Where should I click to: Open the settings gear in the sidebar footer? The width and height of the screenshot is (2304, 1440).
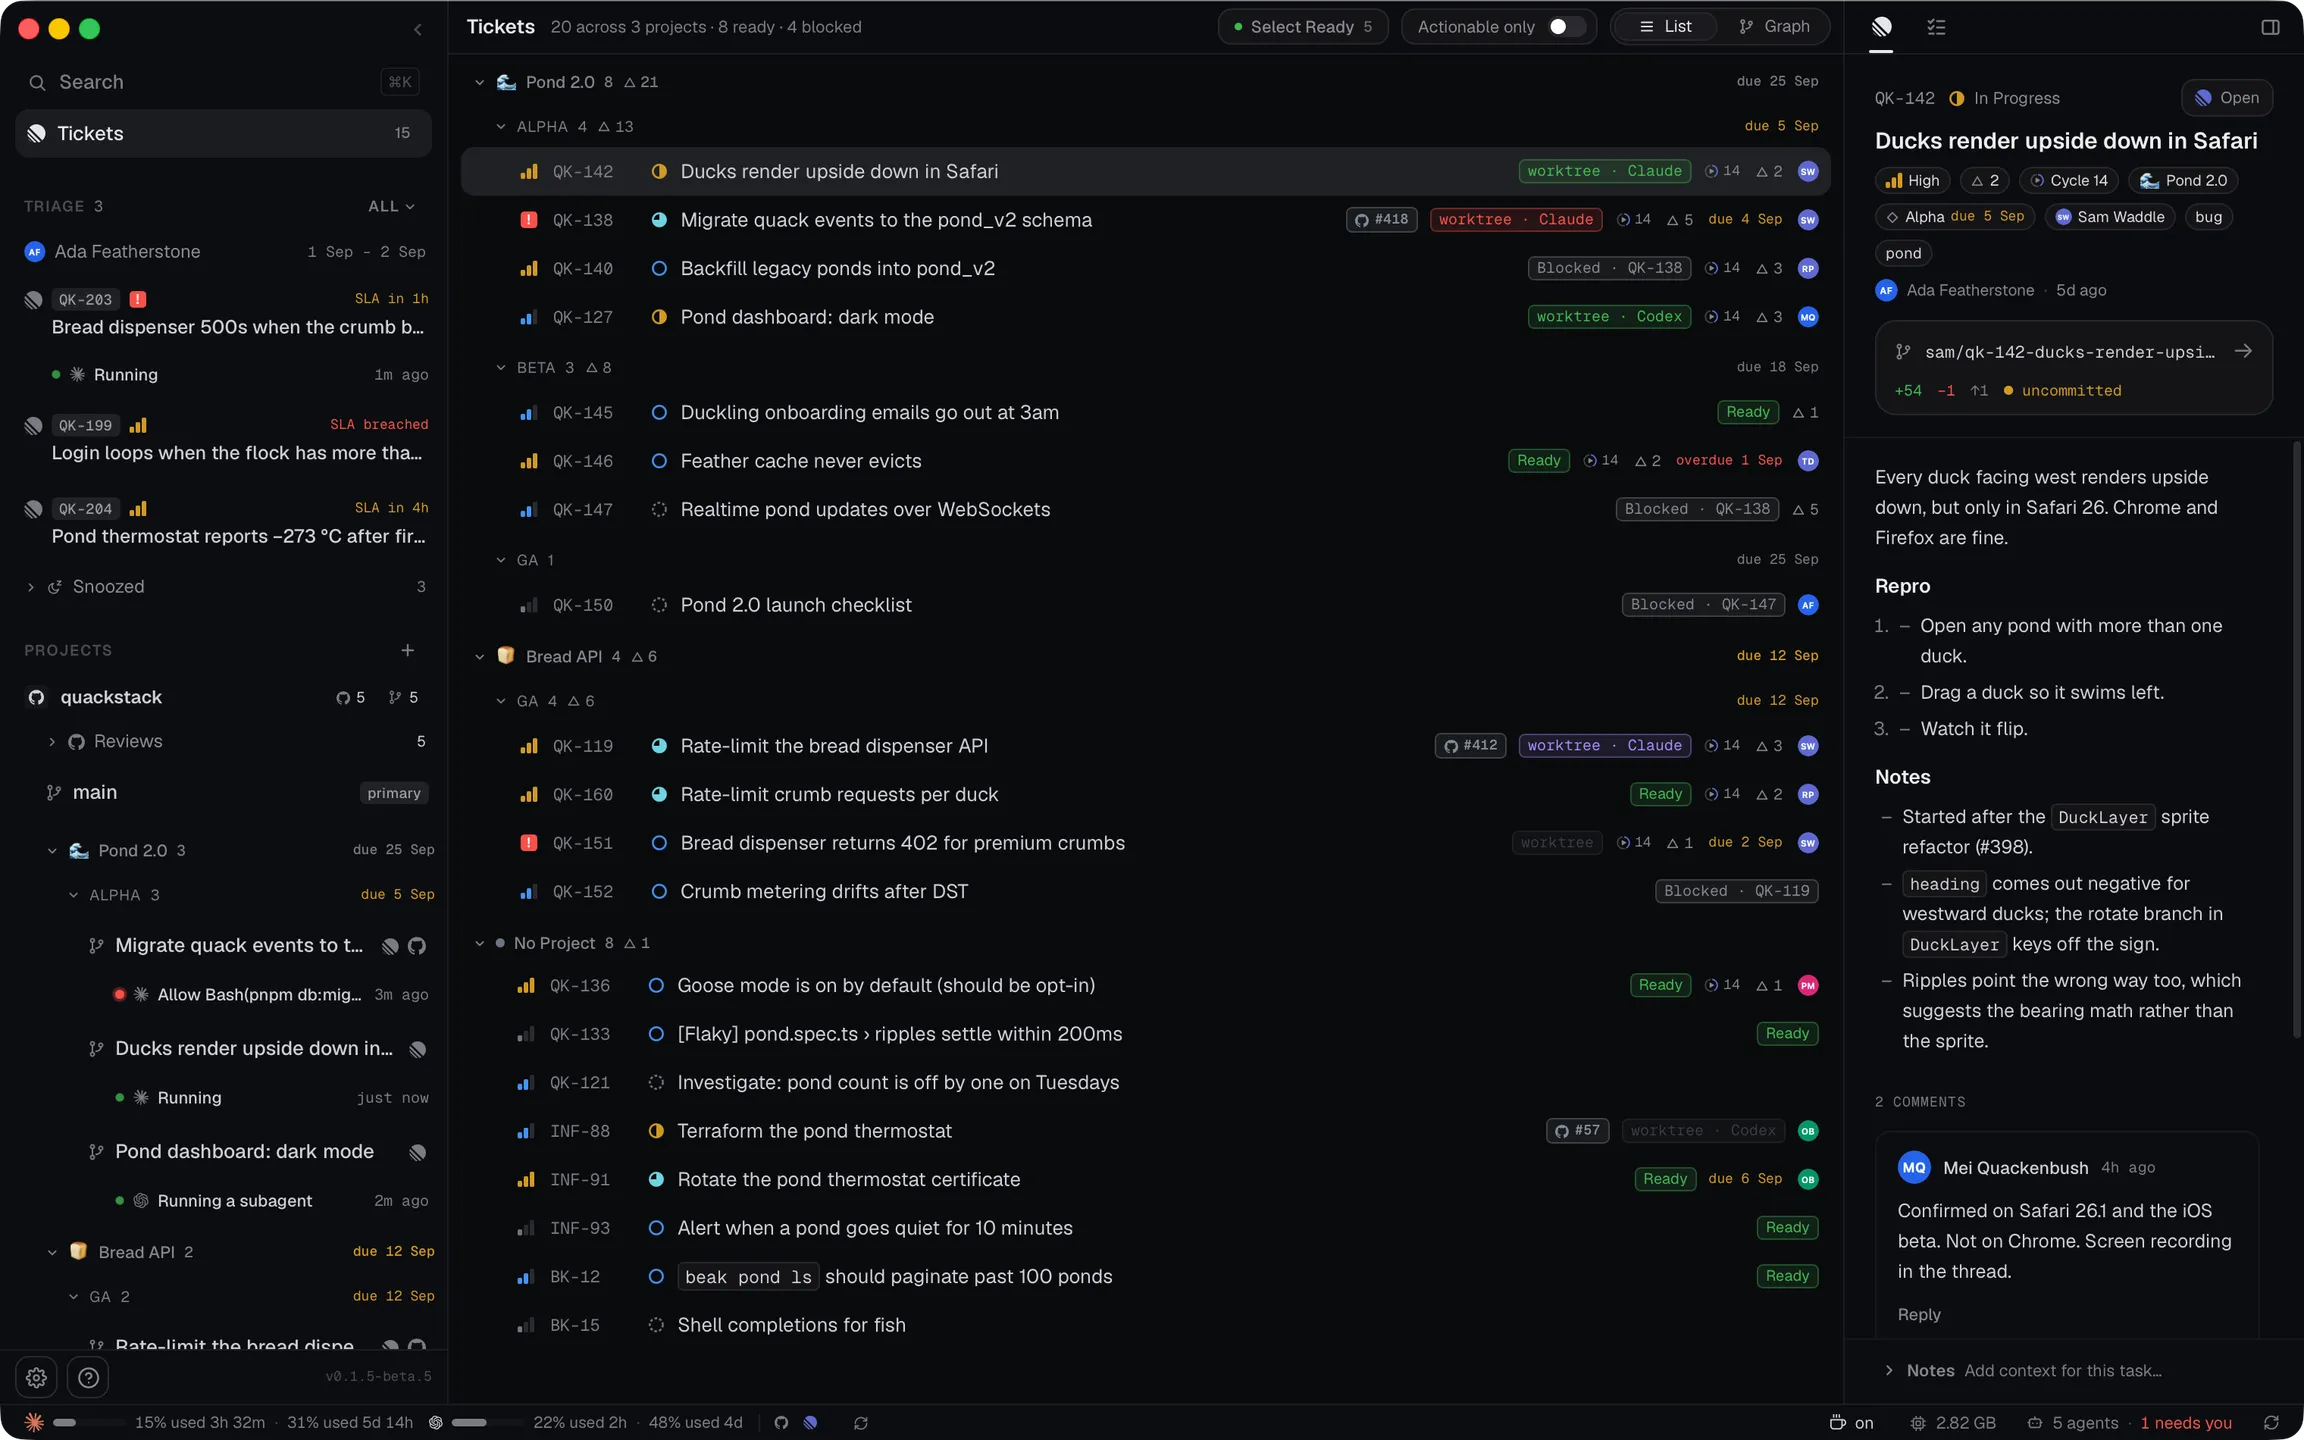pos(37,1377)
